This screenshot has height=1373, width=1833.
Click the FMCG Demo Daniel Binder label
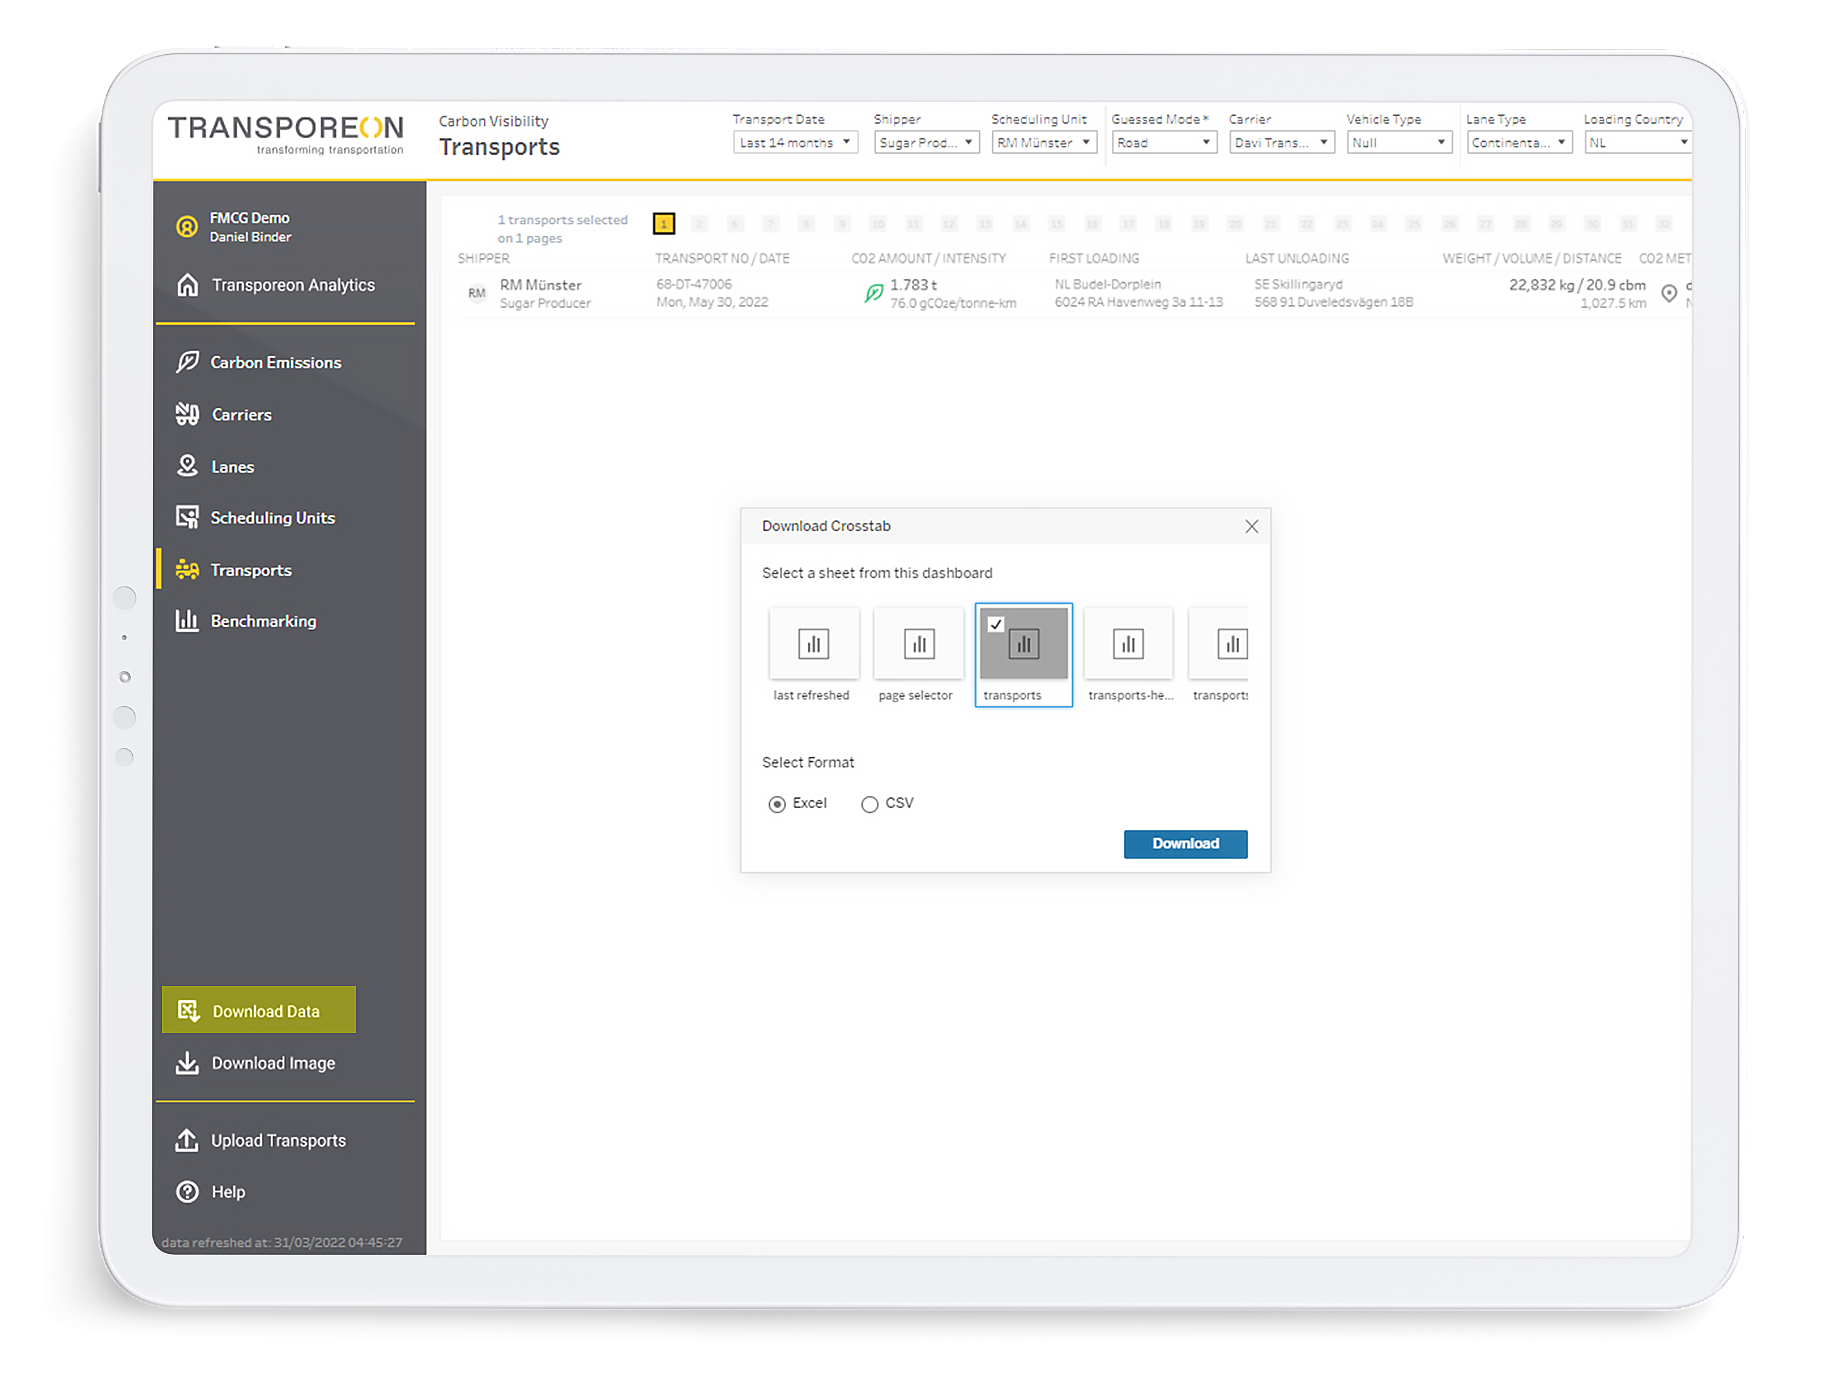pos(250,227)
